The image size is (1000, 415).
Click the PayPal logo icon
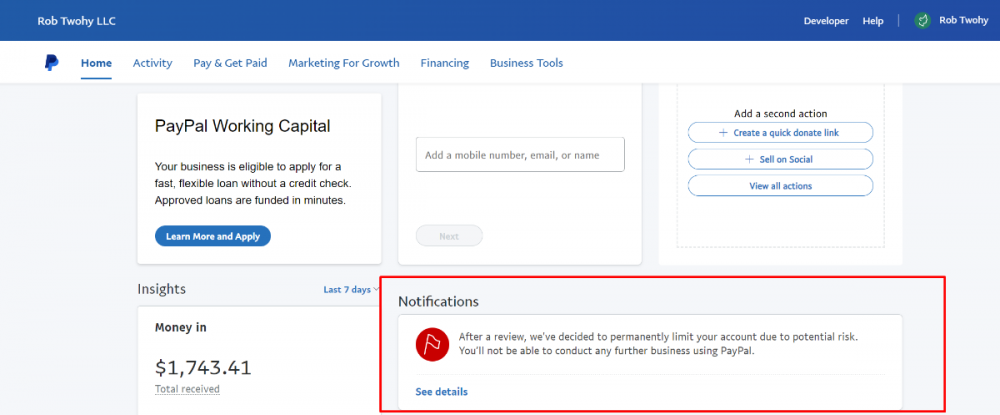click(x=51, y=63)
